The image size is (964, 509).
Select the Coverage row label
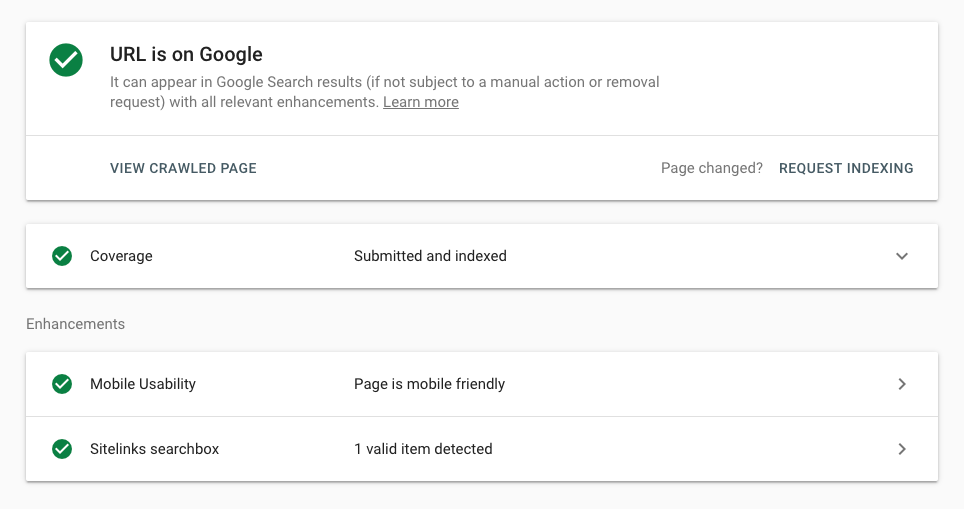(121, 256)
